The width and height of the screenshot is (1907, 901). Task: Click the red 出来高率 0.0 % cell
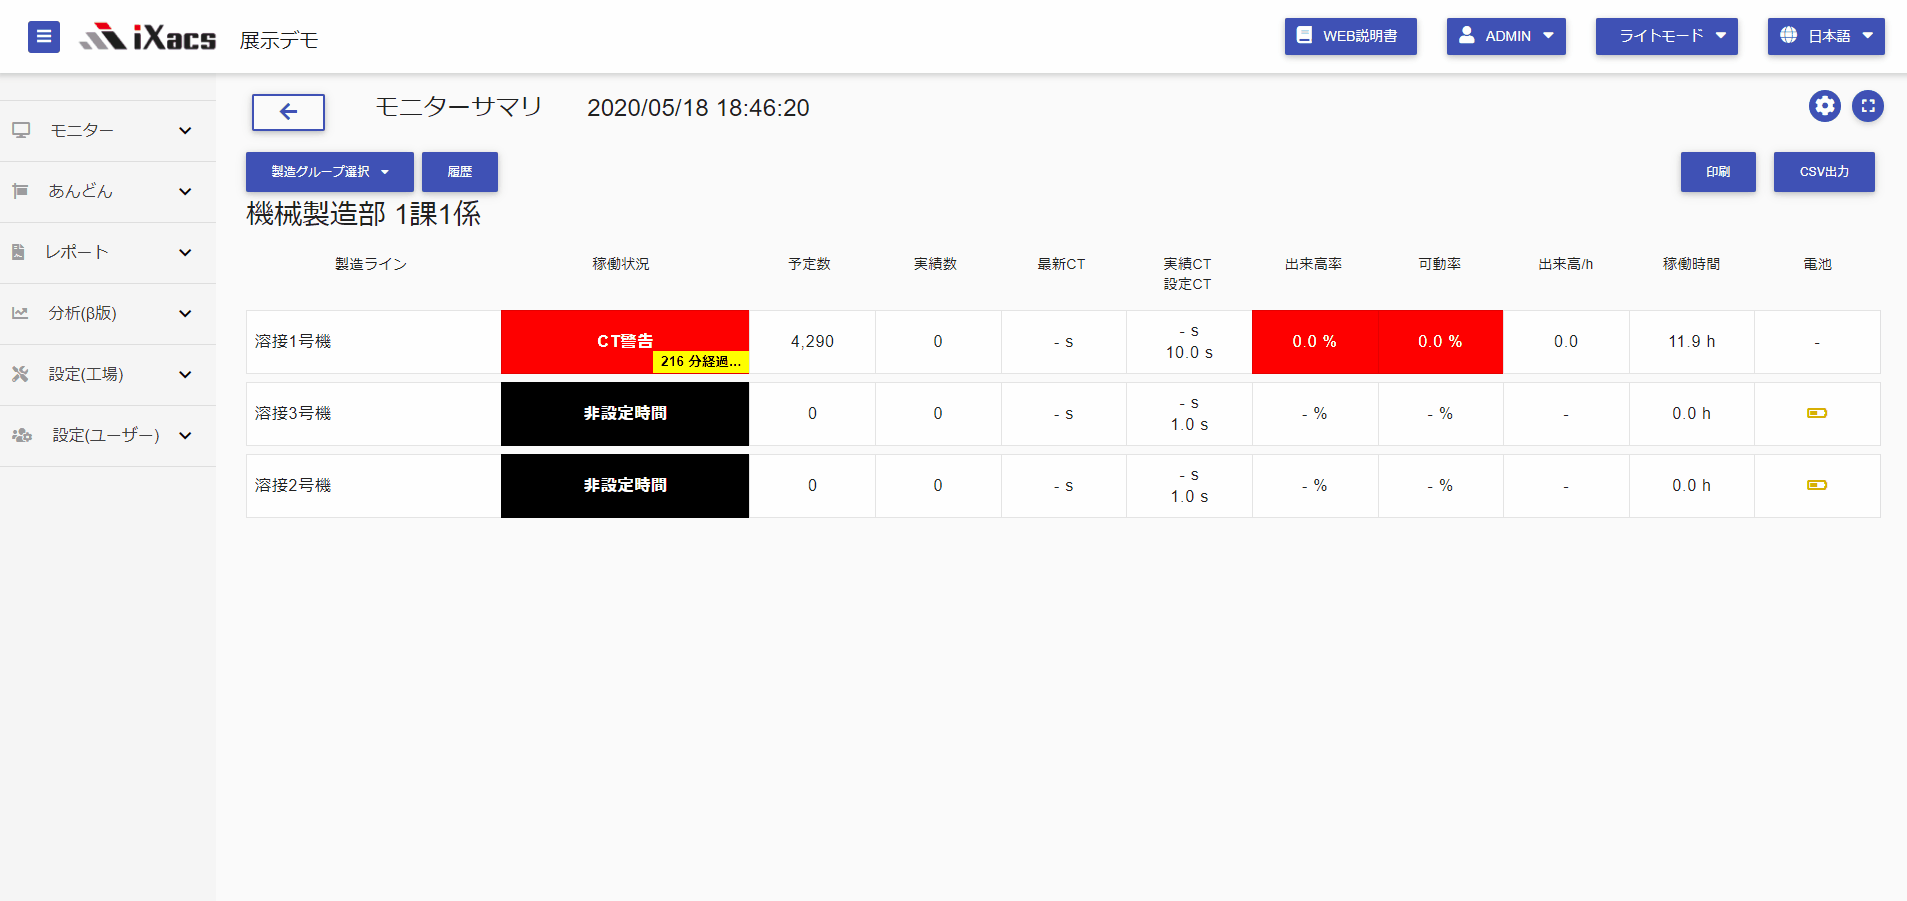(1315, 342)
